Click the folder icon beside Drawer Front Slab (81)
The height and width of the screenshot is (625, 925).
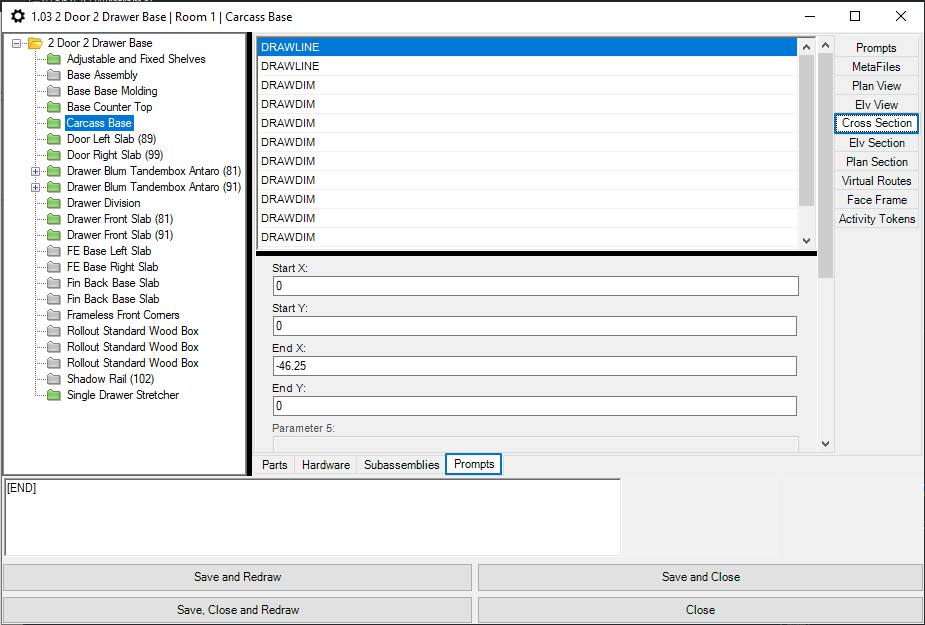(x=54, y=219)
